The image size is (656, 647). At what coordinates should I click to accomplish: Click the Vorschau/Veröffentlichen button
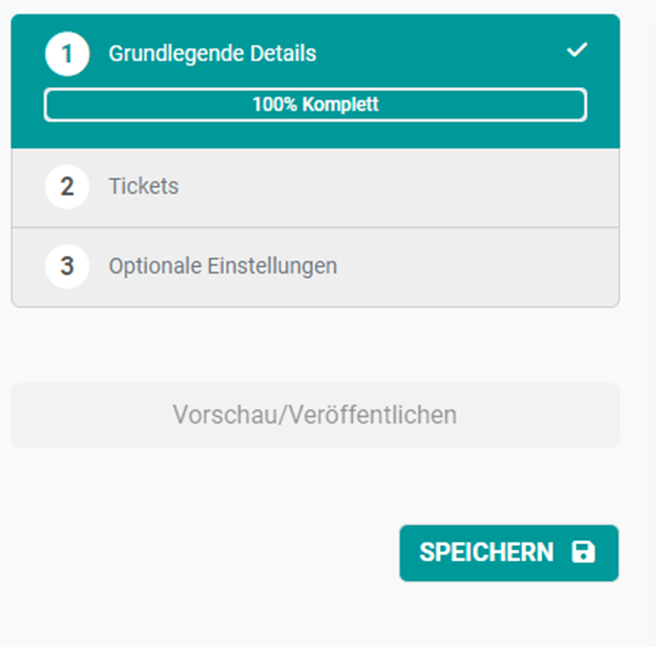click(x=315, y=416)
